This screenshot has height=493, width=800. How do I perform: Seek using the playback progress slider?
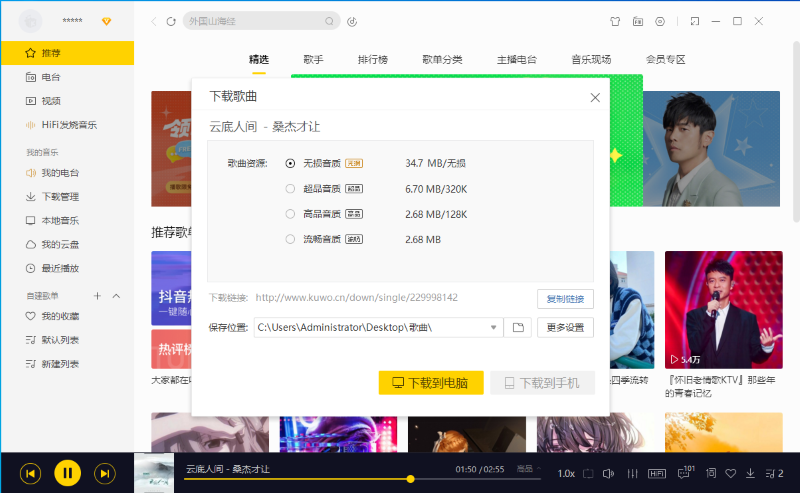(362, 479)
